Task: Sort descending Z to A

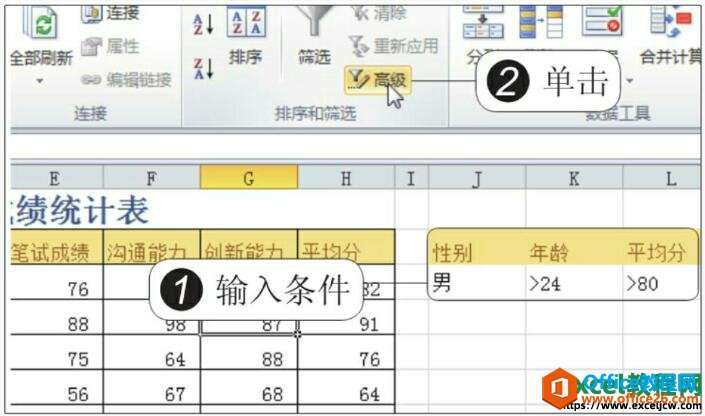Action: click(x=203, y=69)
